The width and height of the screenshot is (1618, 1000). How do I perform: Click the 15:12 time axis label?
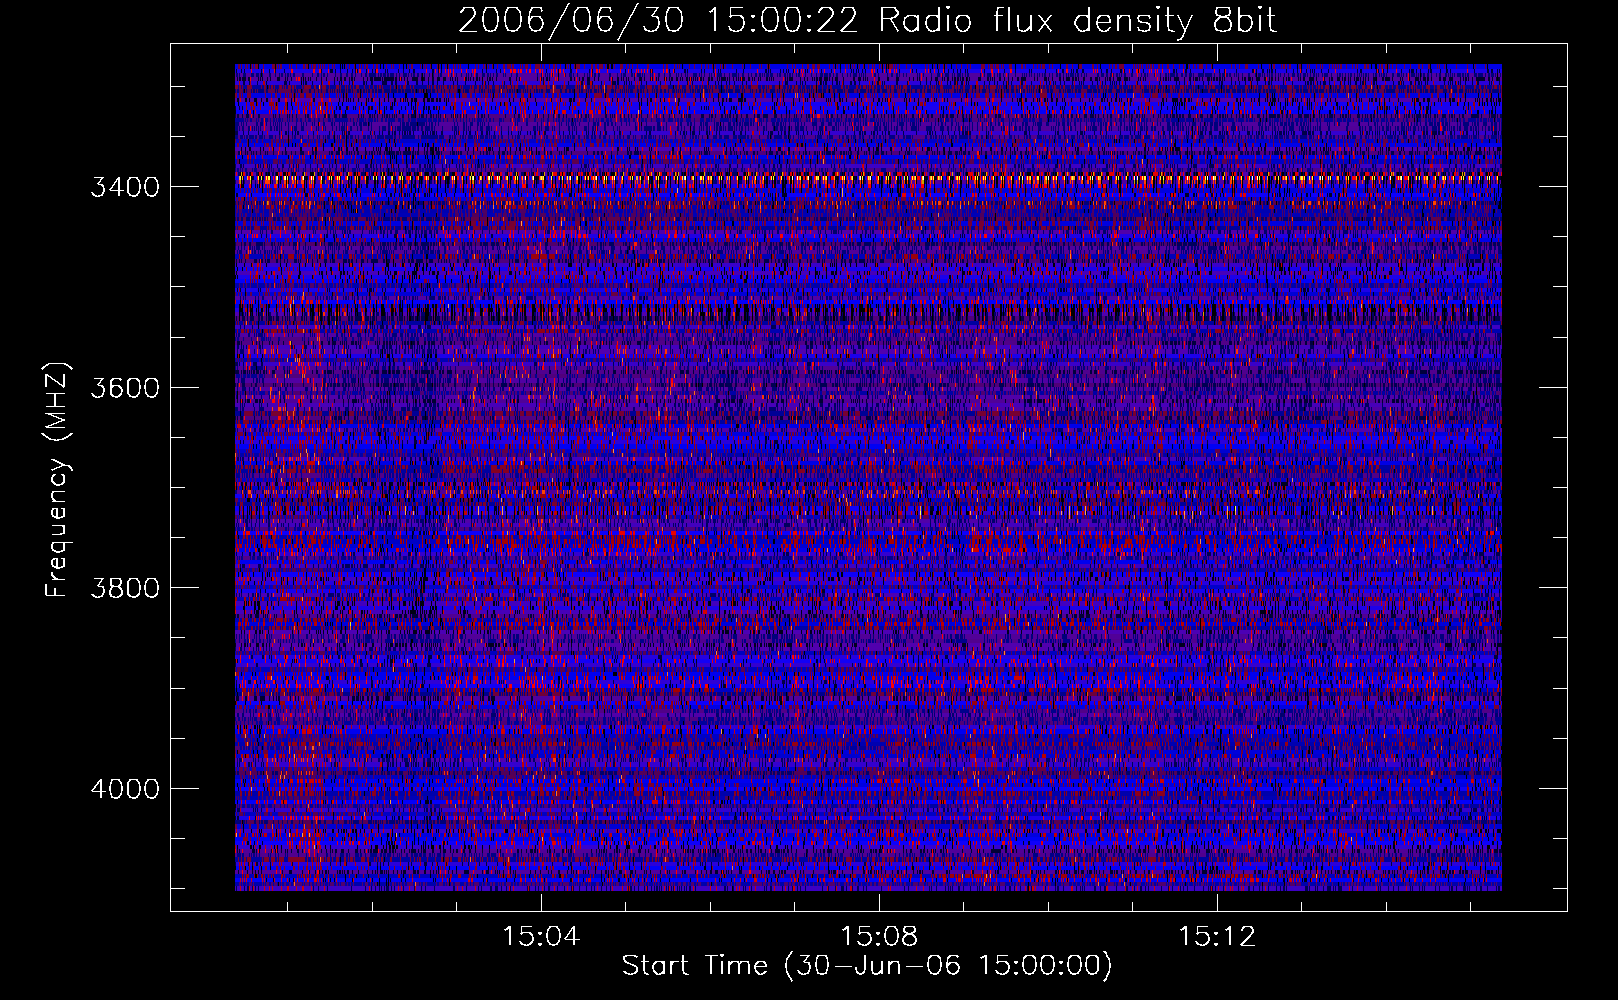point(1217,937)
